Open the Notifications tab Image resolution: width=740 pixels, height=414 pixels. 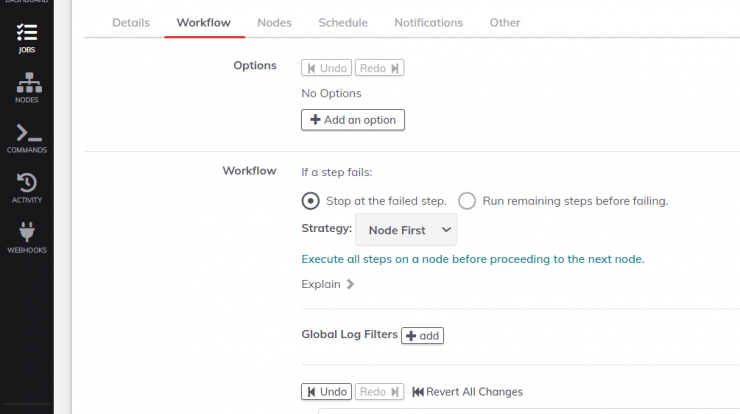[x=429, y=23]
